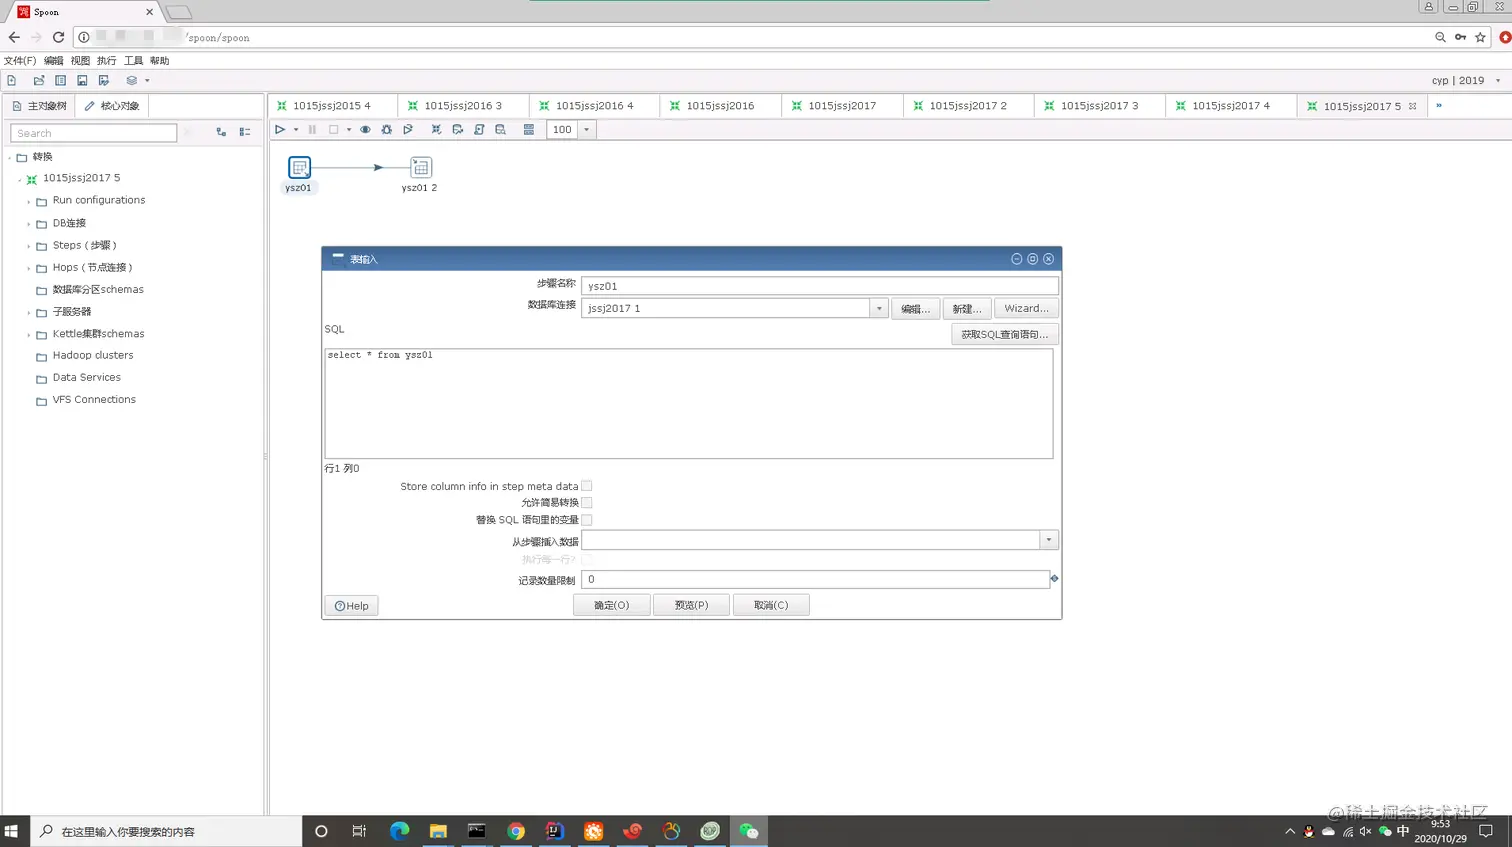Open File Explorer from the taskbar
Viewport: 1512px width, 847px height.
[438, 831]
